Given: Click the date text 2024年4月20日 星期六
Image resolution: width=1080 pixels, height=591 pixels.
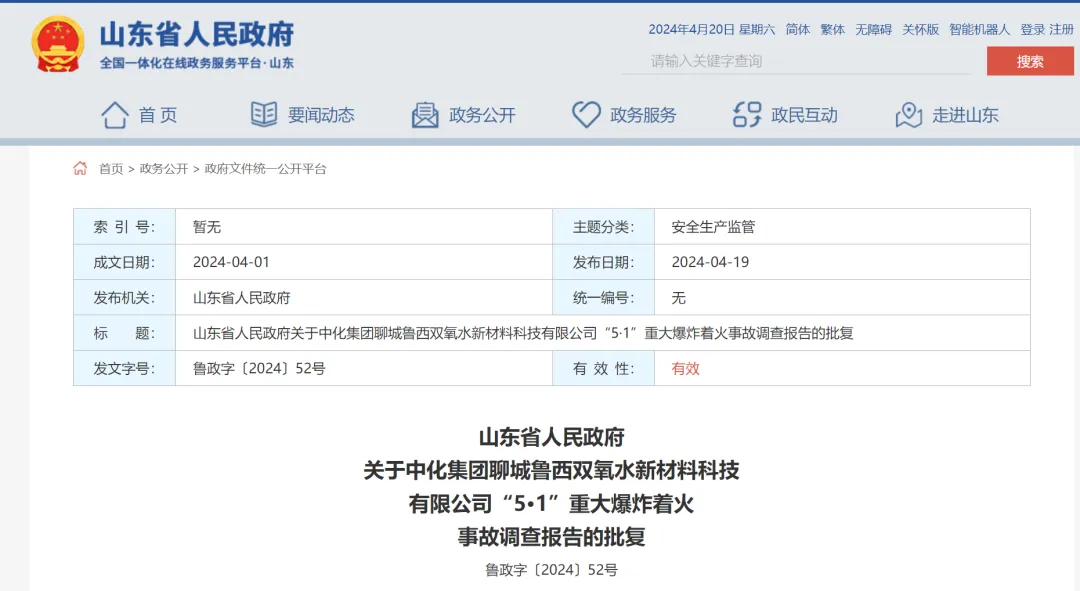Looking at the screenshot, I should coord(712,30).
